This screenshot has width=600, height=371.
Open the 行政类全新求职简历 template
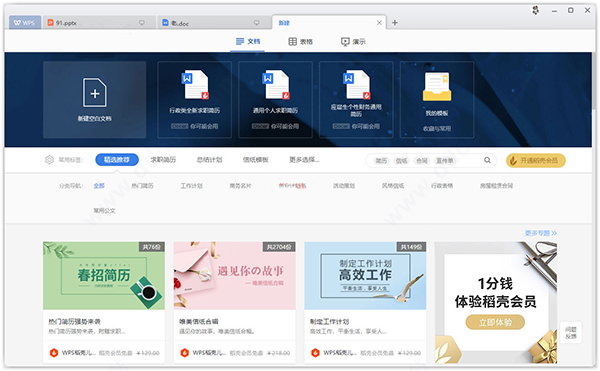[194, 99]
